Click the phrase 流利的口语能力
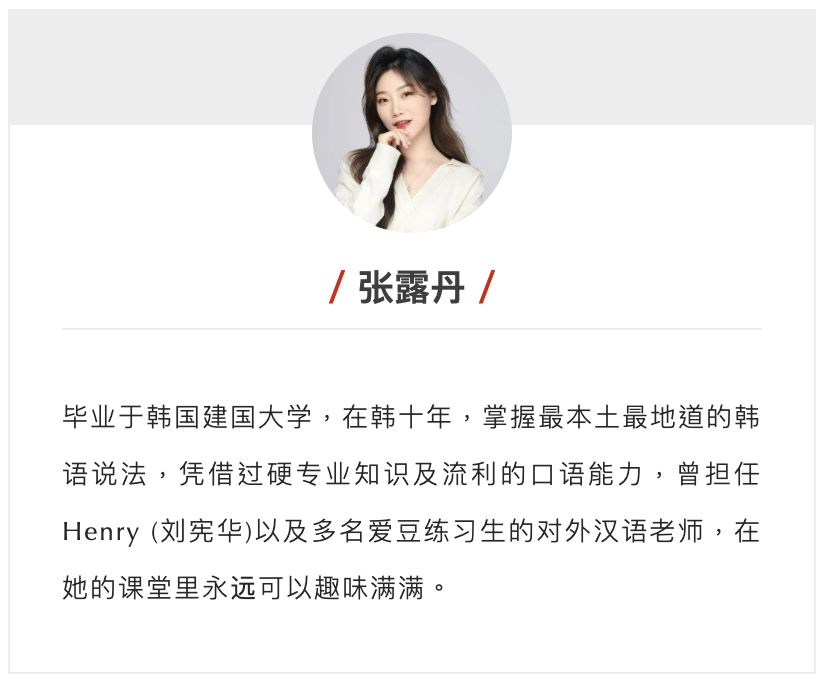The height and width of the screenshot is (680, 822). (542, 474)
